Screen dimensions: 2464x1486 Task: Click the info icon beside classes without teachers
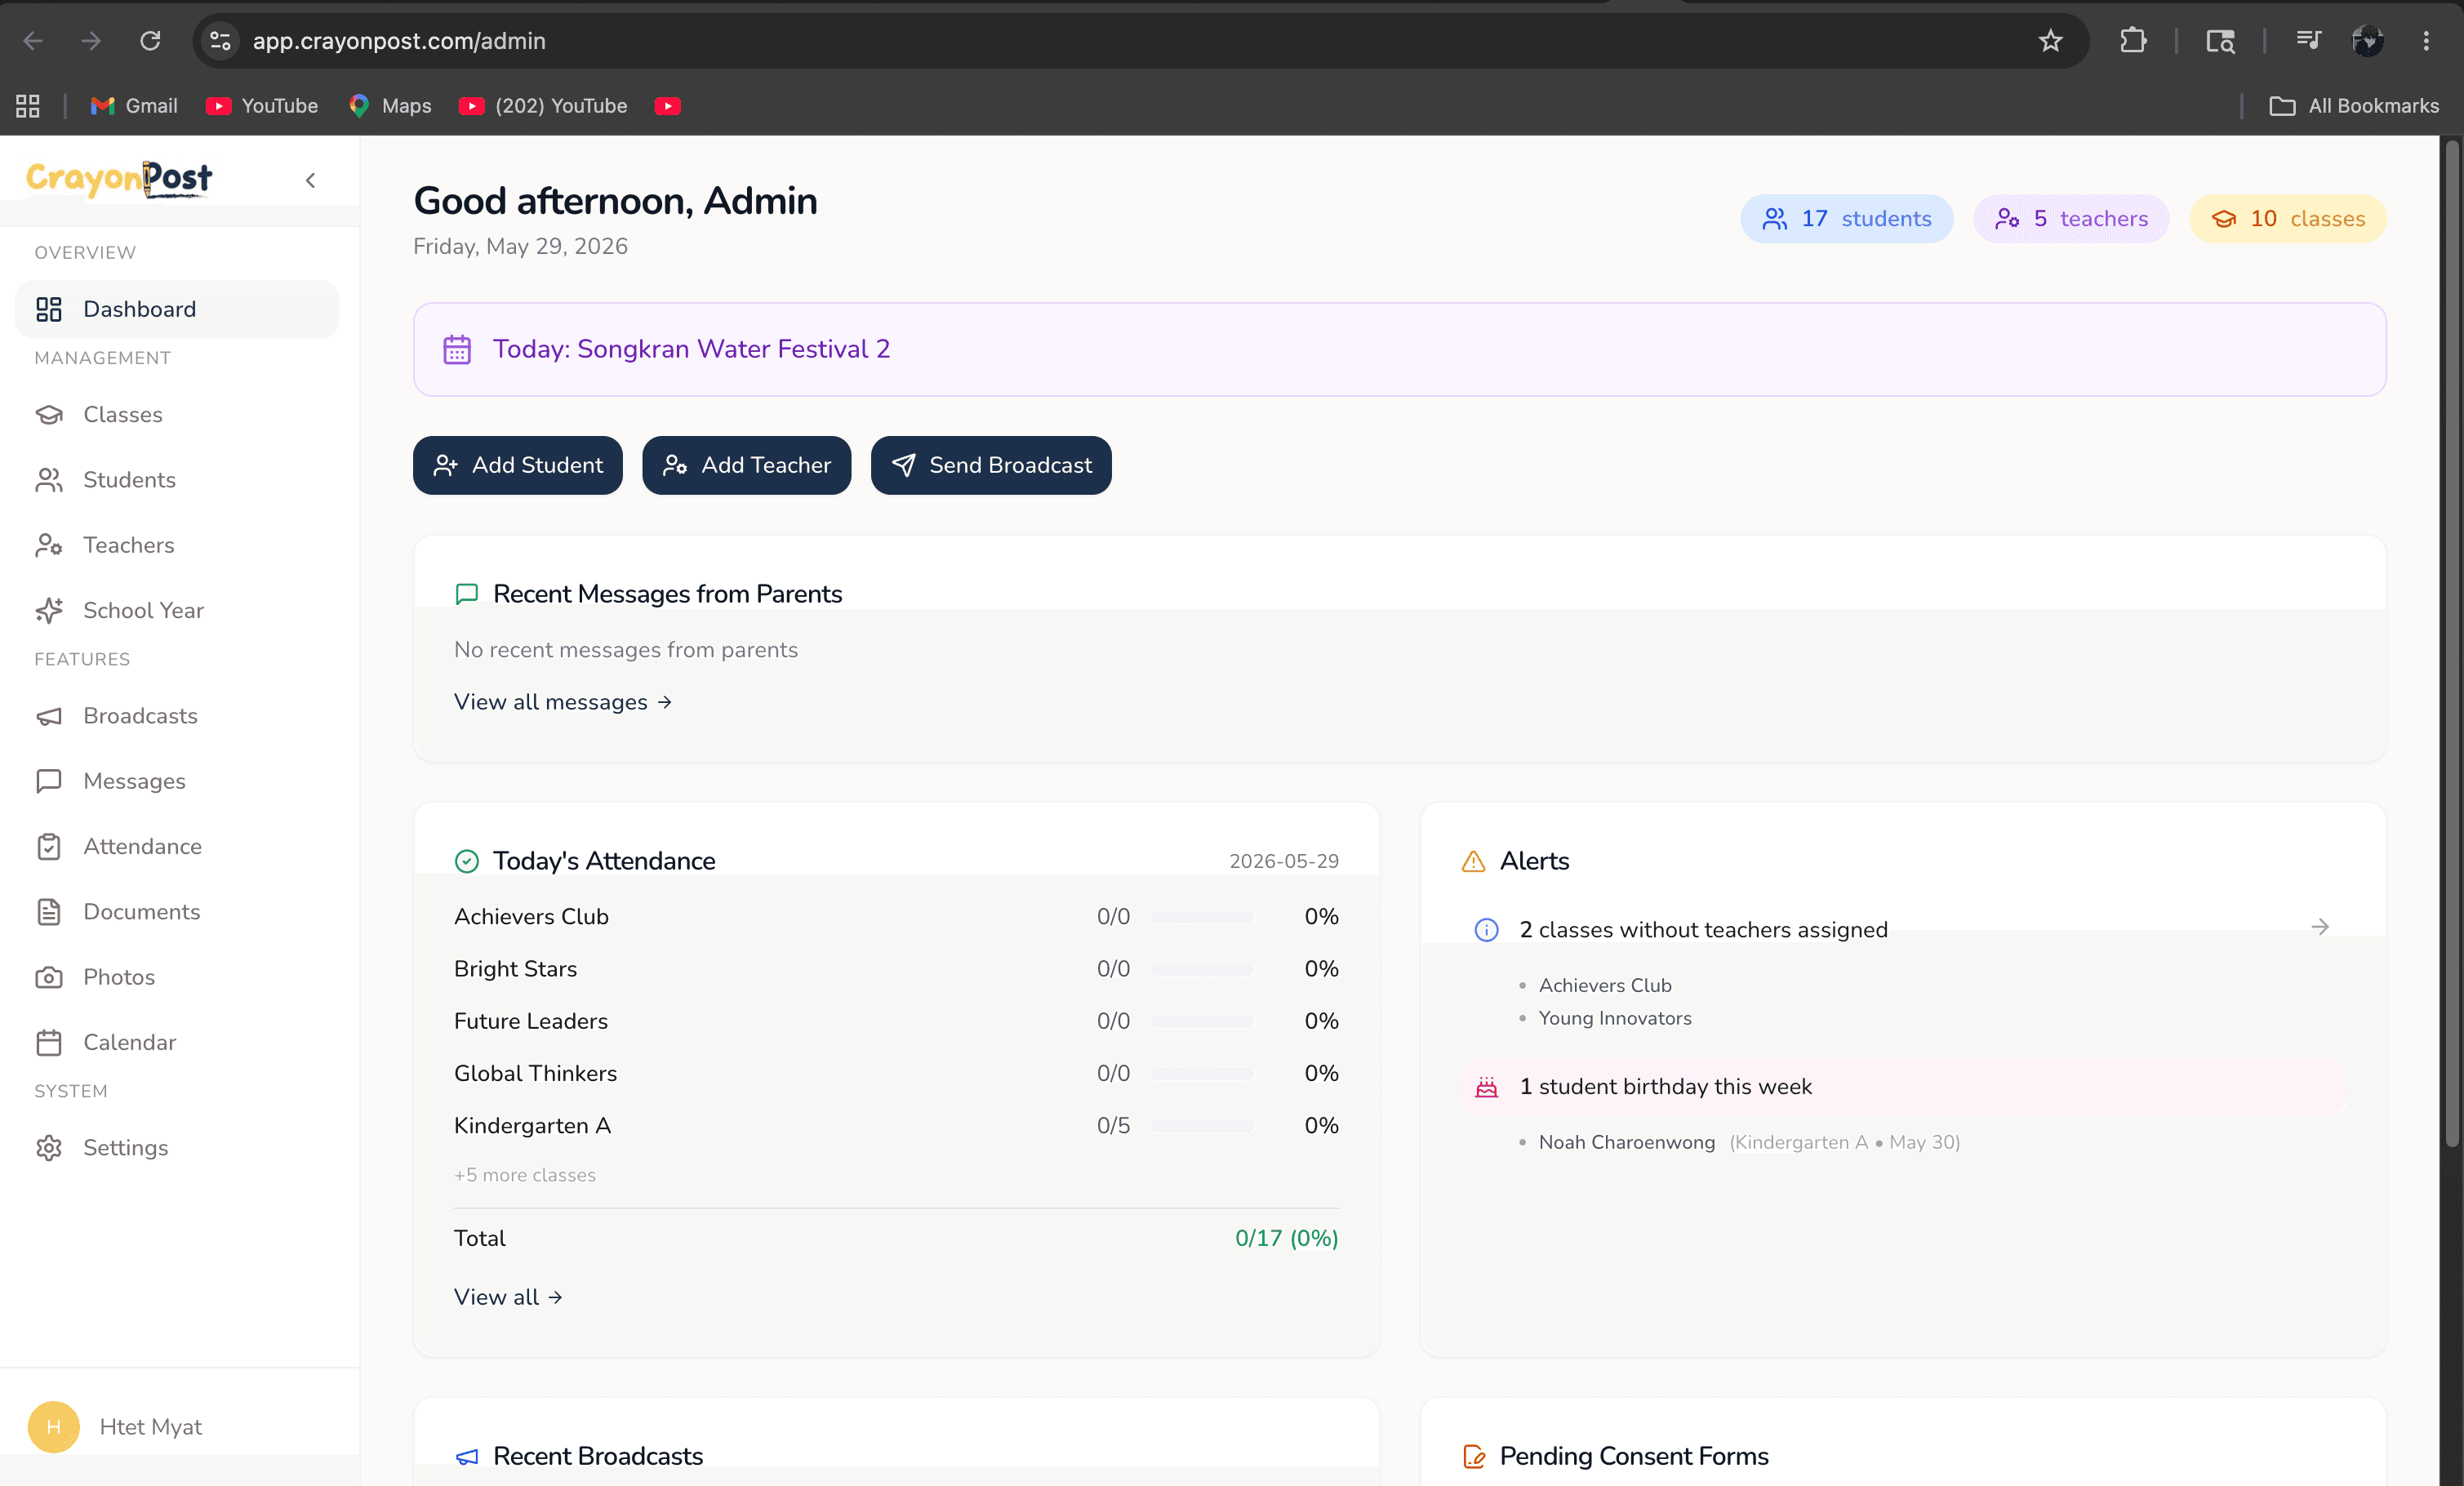tap(1487, 930)
